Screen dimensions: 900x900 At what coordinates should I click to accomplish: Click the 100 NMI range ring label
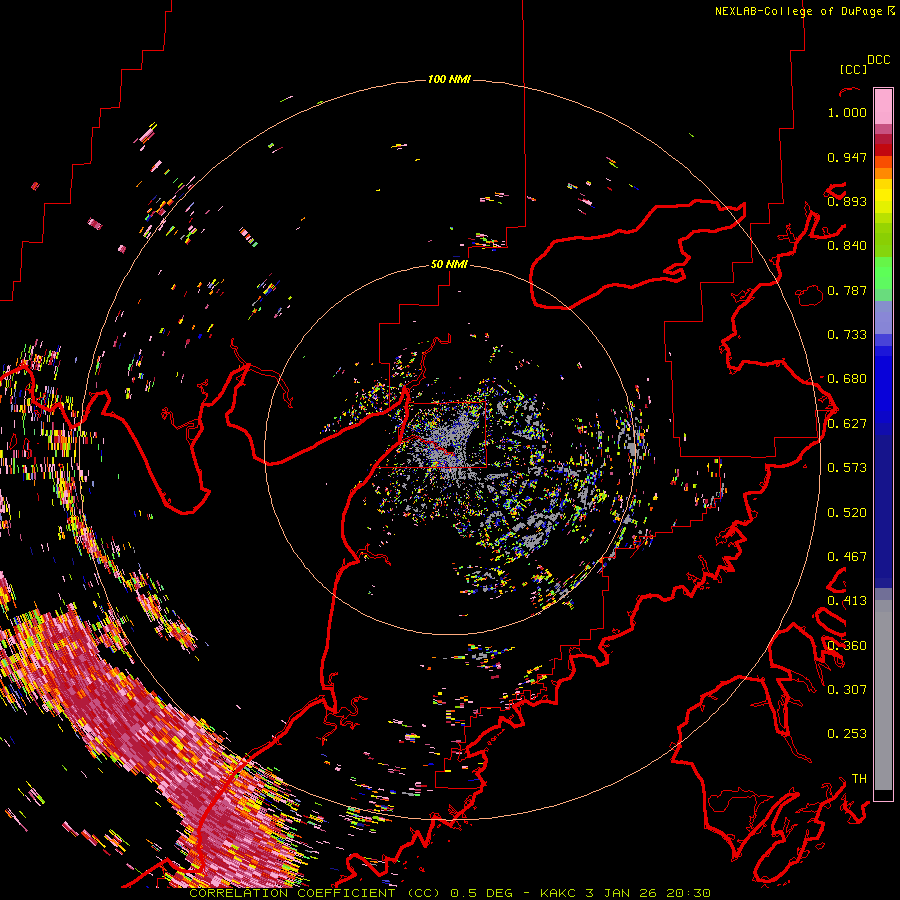tap(449, 79)
